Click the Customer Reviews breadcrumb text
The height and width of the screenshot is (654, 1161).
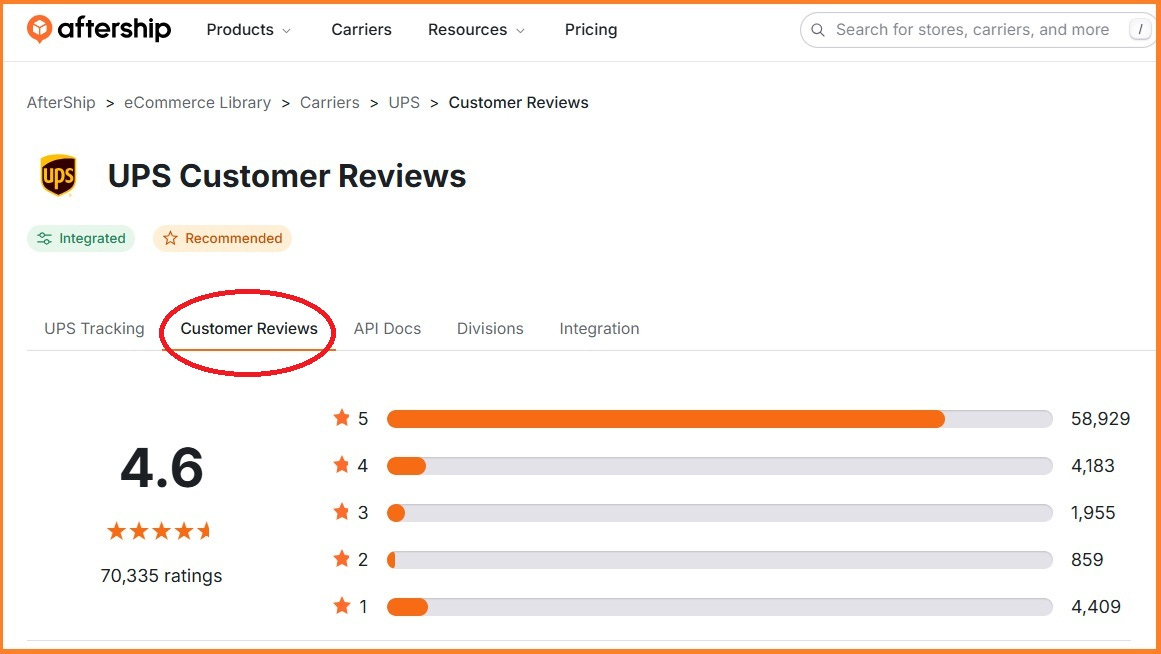pyautogui.click(x=518, y=102)
